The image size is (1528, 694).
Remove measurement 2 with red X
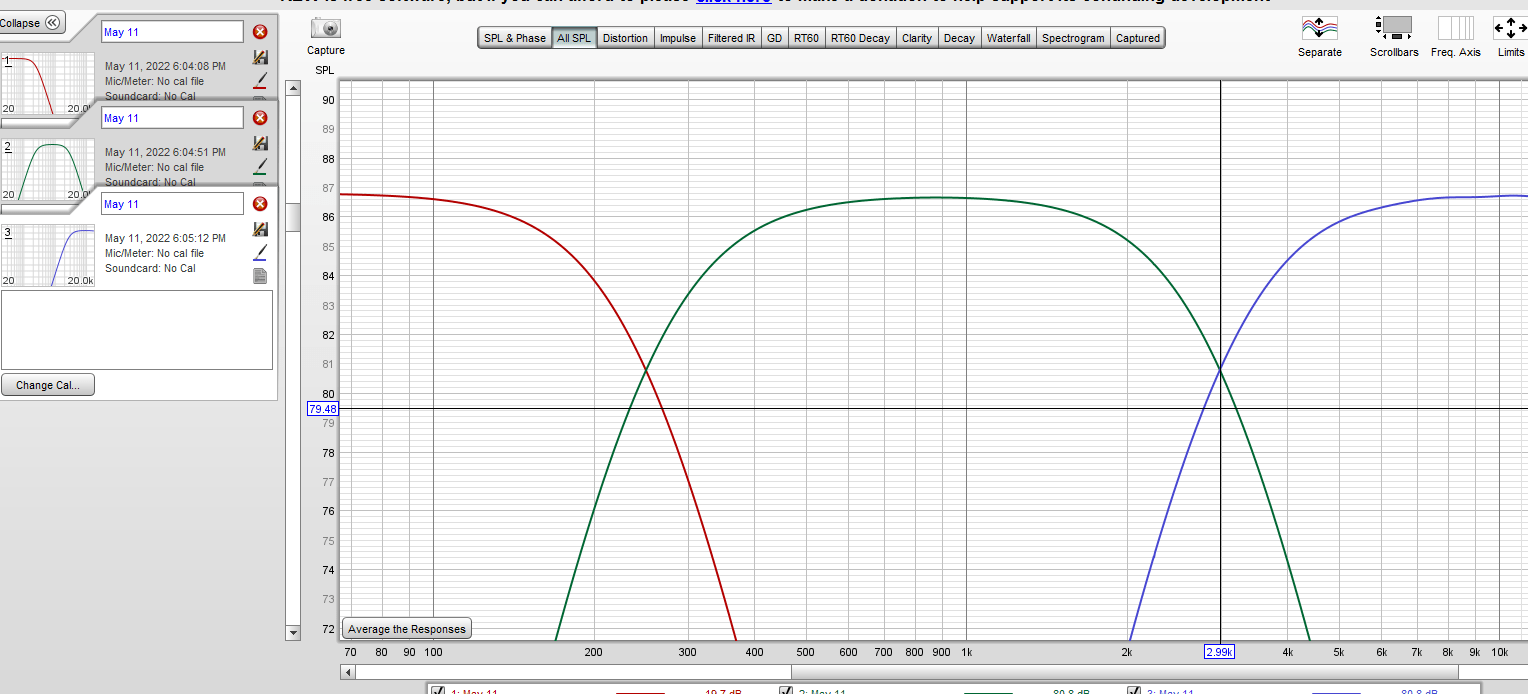260,118
